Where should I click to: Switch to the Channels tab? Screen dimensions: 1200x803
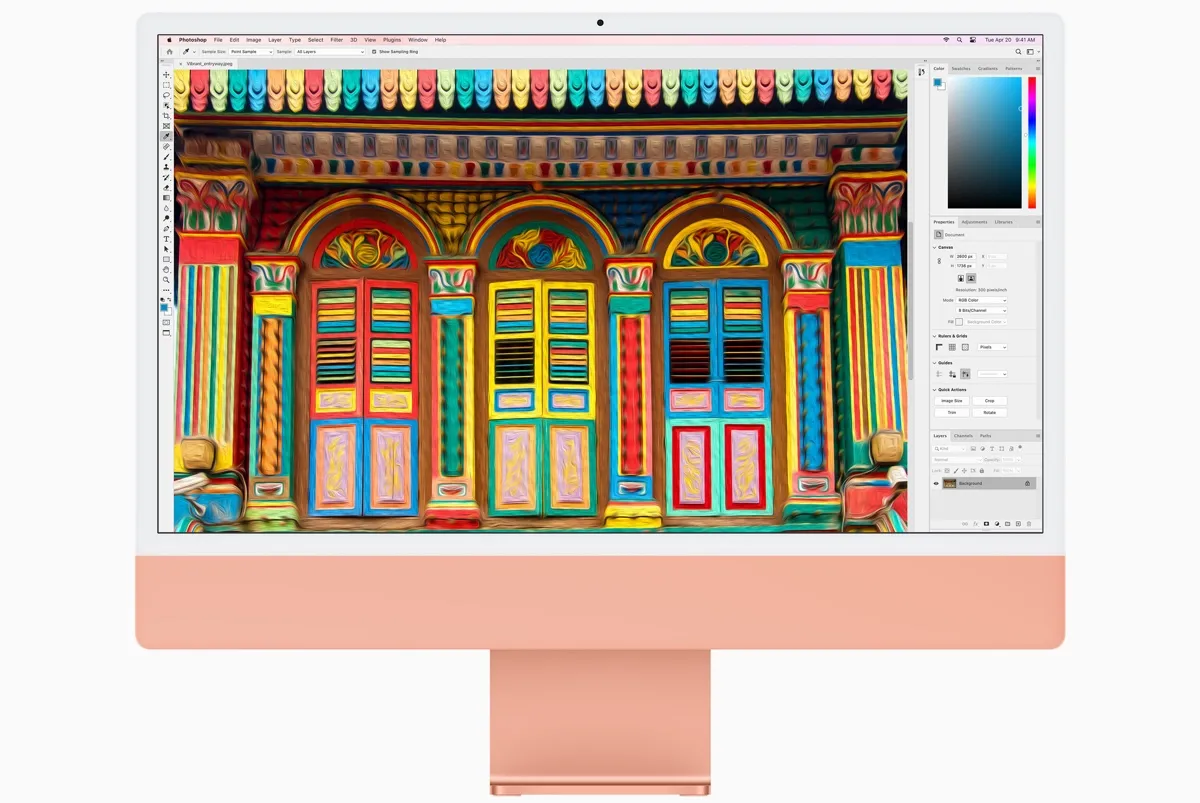[963, 436]
